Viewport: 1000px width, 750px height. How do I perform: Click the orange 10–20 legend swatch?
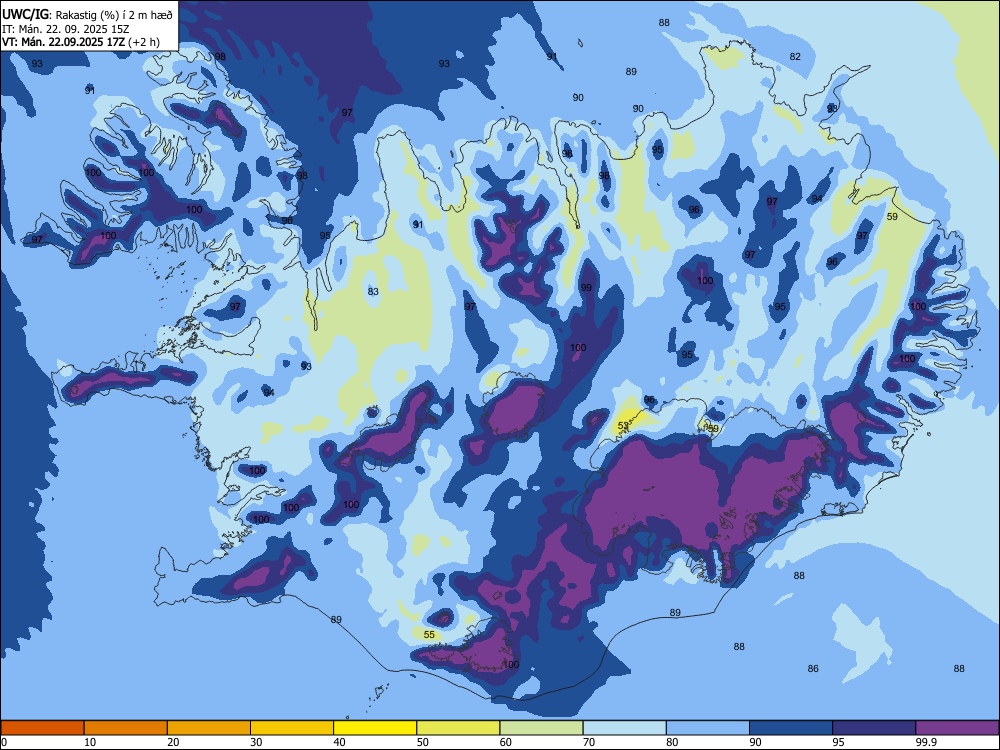126,728
